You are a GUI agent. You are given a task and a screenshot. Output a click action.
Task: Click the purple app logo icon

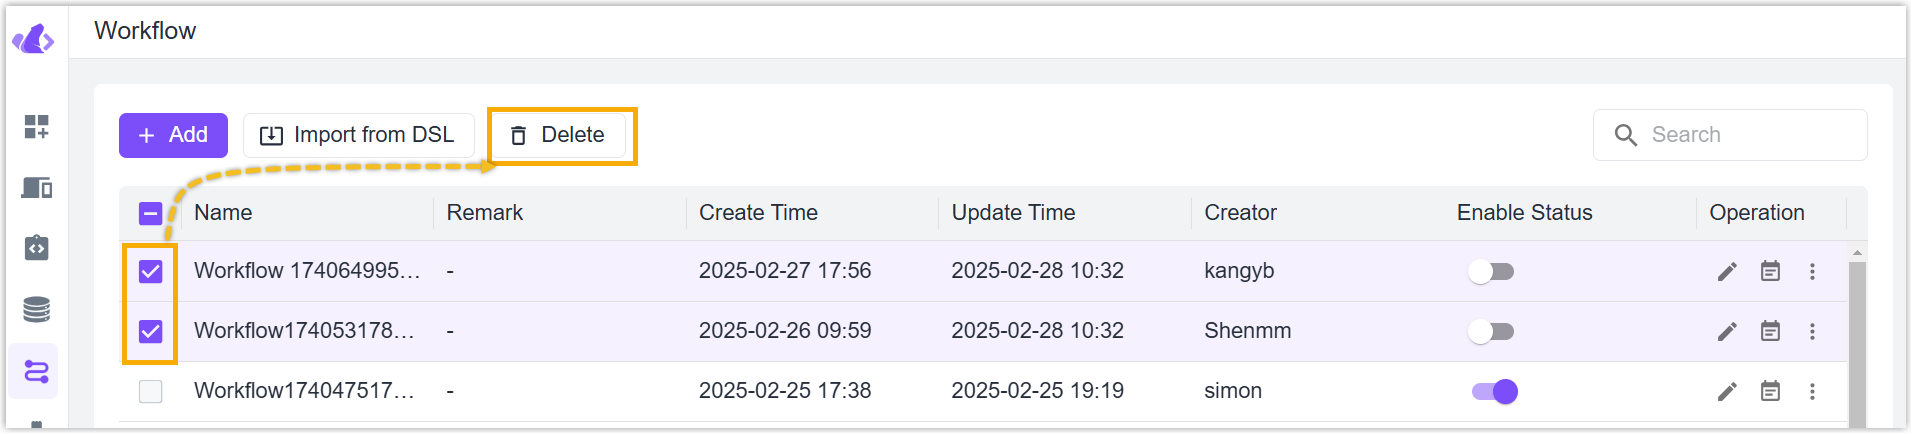[x=33, y=40]
